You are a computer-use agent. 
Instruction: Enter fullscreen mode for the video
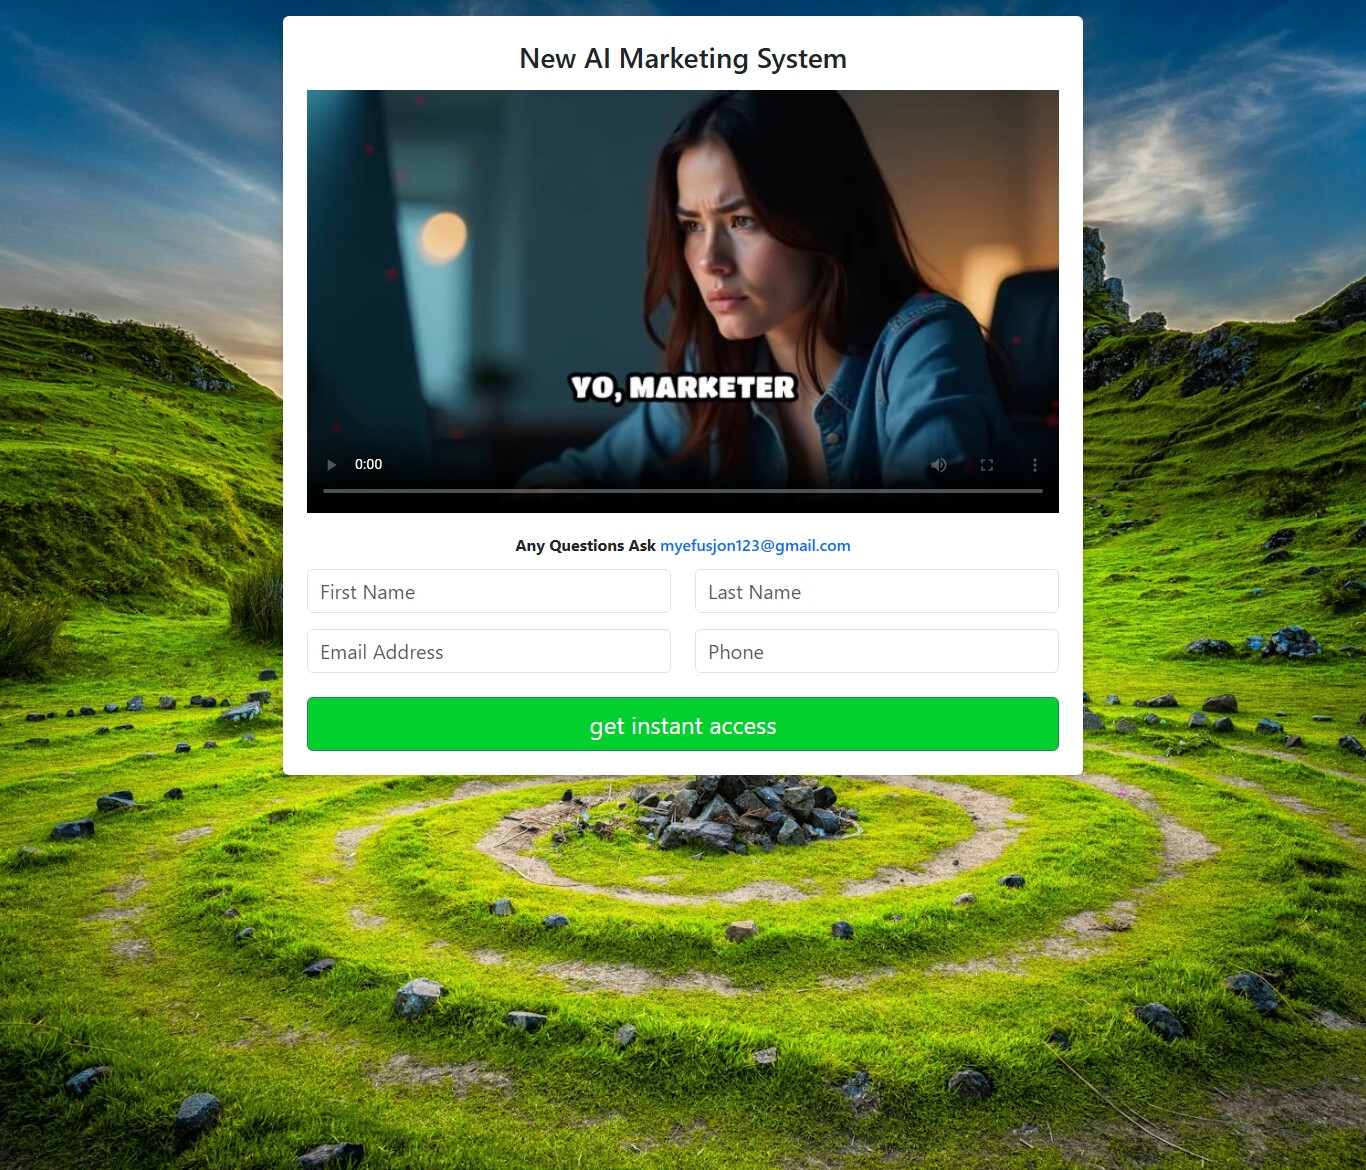pyautogui.click(x=987, y=465)
